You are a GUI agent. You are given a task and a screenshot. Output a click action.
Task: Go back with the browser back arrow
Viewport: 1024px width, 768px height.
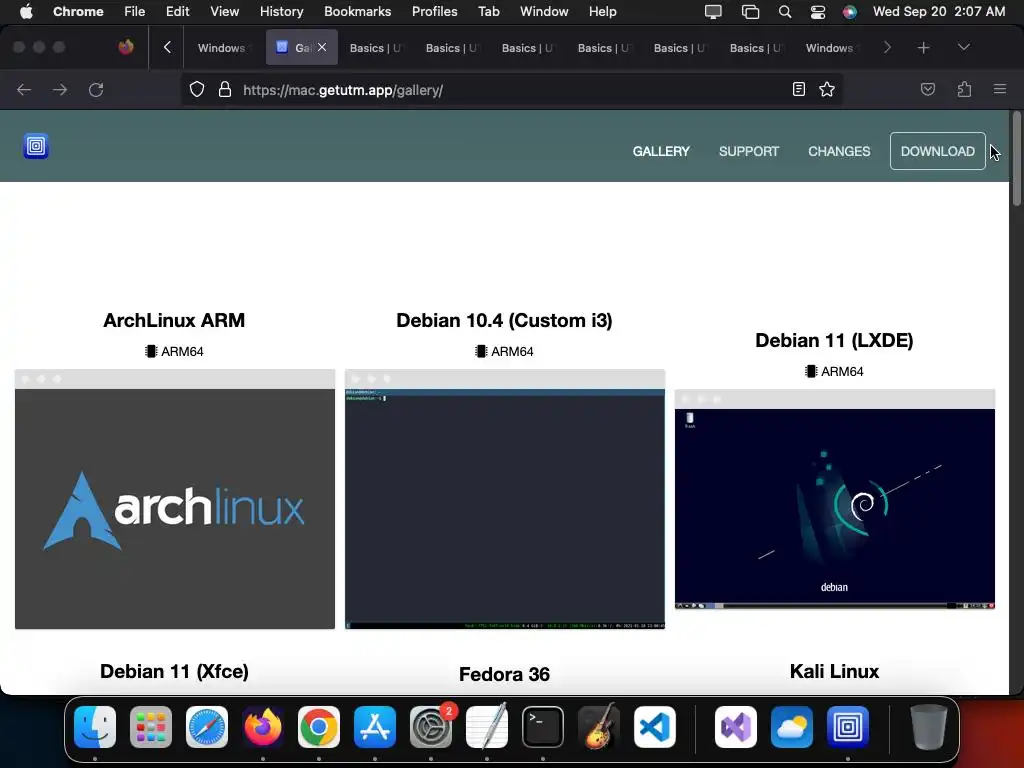tap(24, 89)
